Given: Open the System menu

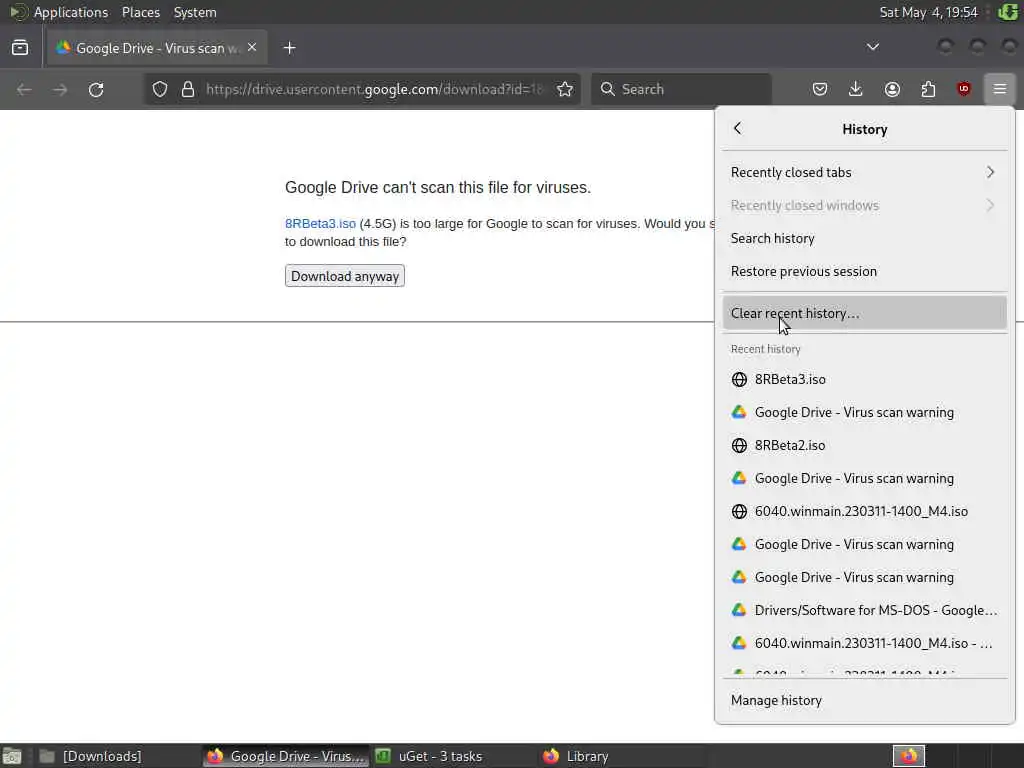Looking at the screenshot, I should click(195, 12).
